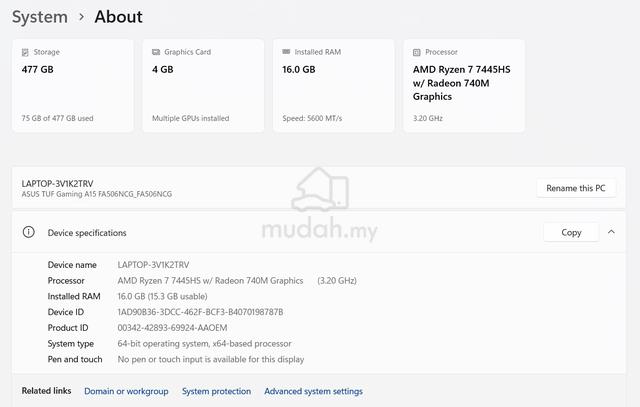Collapse the Device specifications section
Image resolution: width=640 pixels, height=407 pixels.
point(611,232)
